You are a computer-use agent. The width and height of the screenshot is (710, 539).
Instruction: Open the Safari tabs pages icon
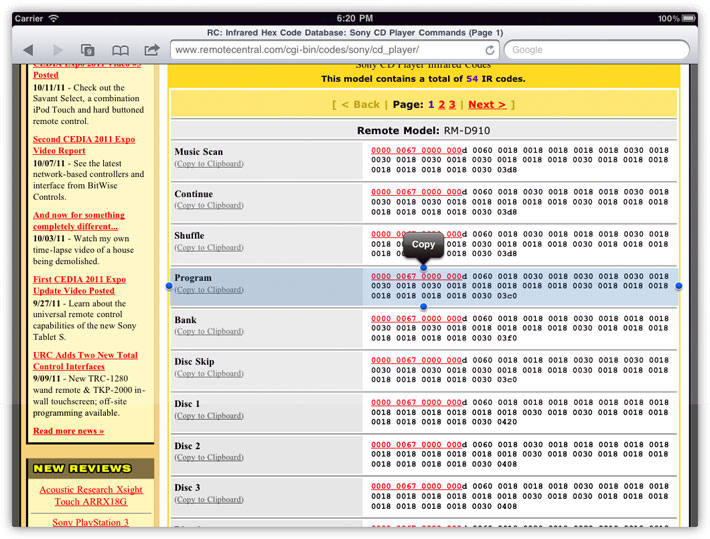coord(87,50)
